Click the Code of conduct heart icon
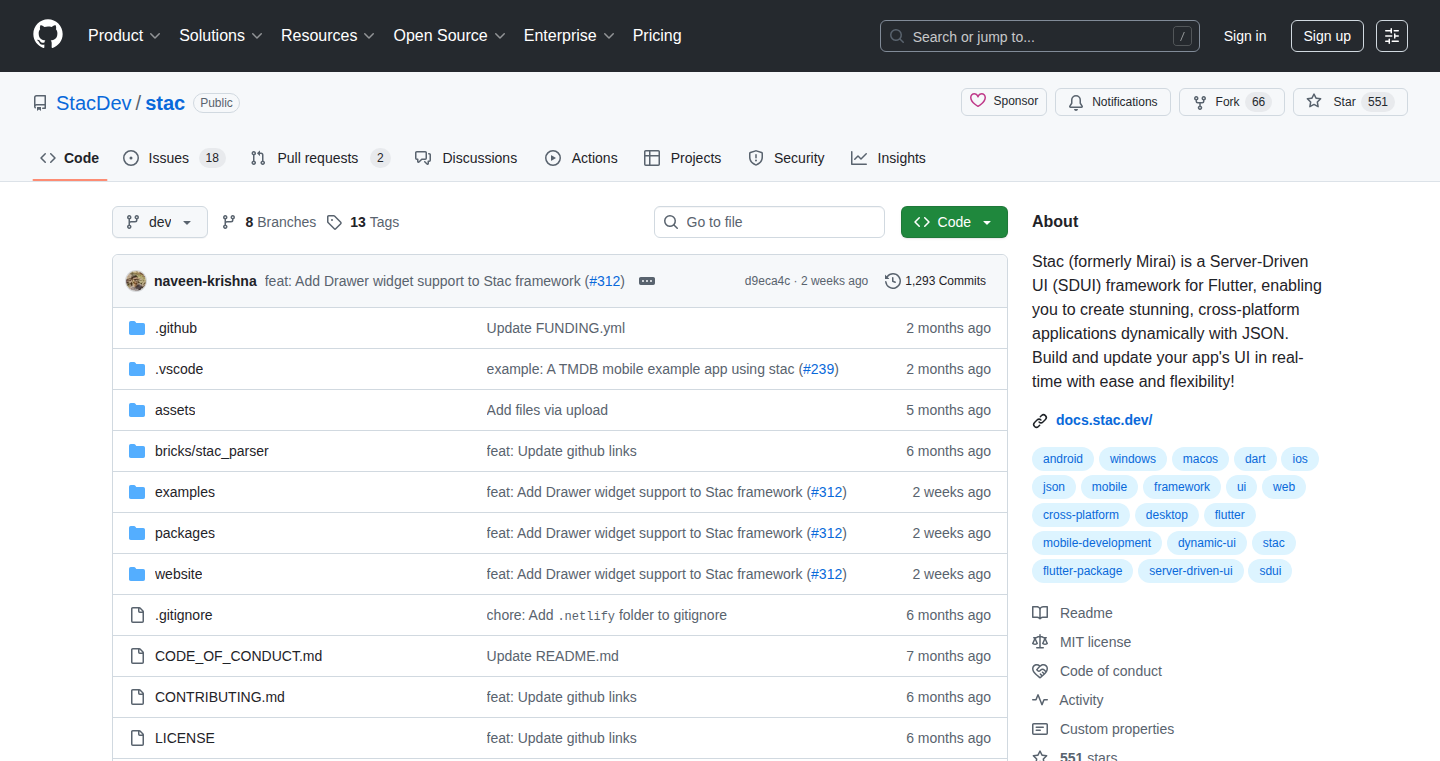This screenshot has width=1440, height=761. click(x=1040, y=671)
